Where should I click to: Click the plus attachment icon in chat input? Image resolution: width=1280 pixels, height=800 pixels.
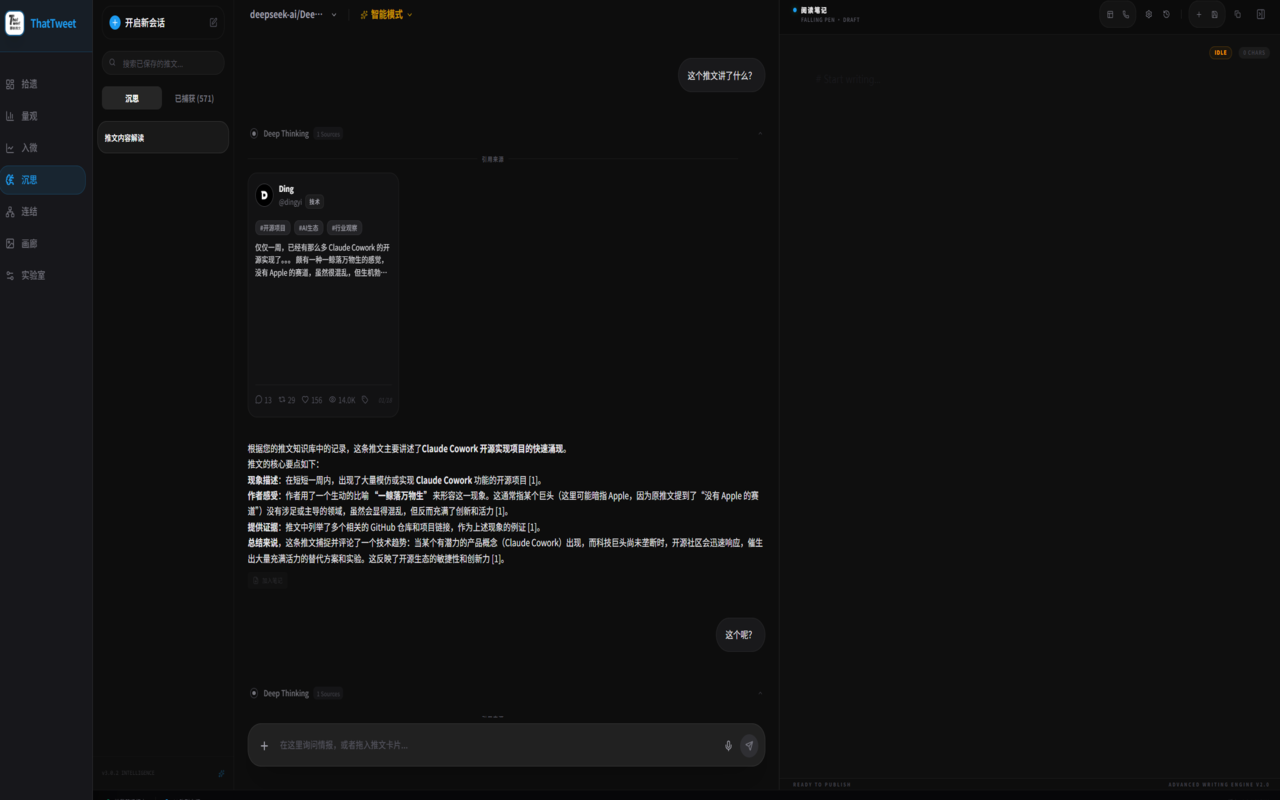264,746
